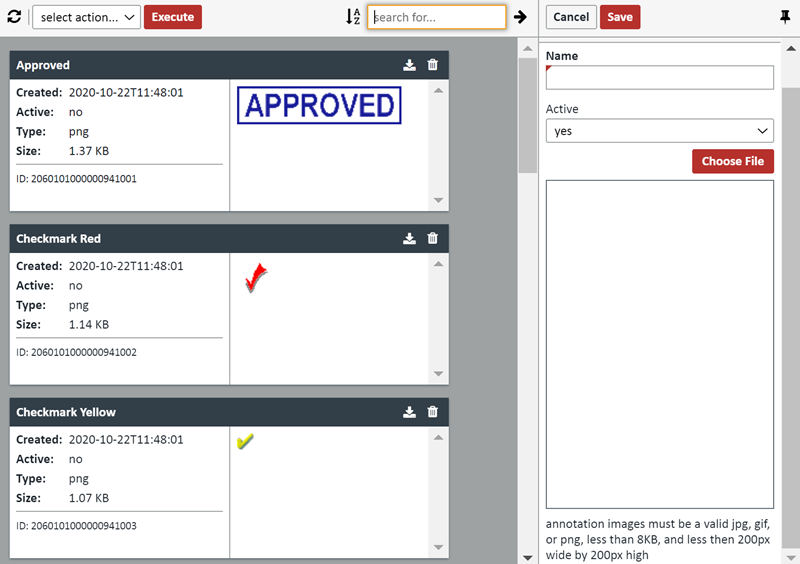This screenshot has width=800, height=564.
Task: Download the Approved annotation image
Action: coord(409,65)
